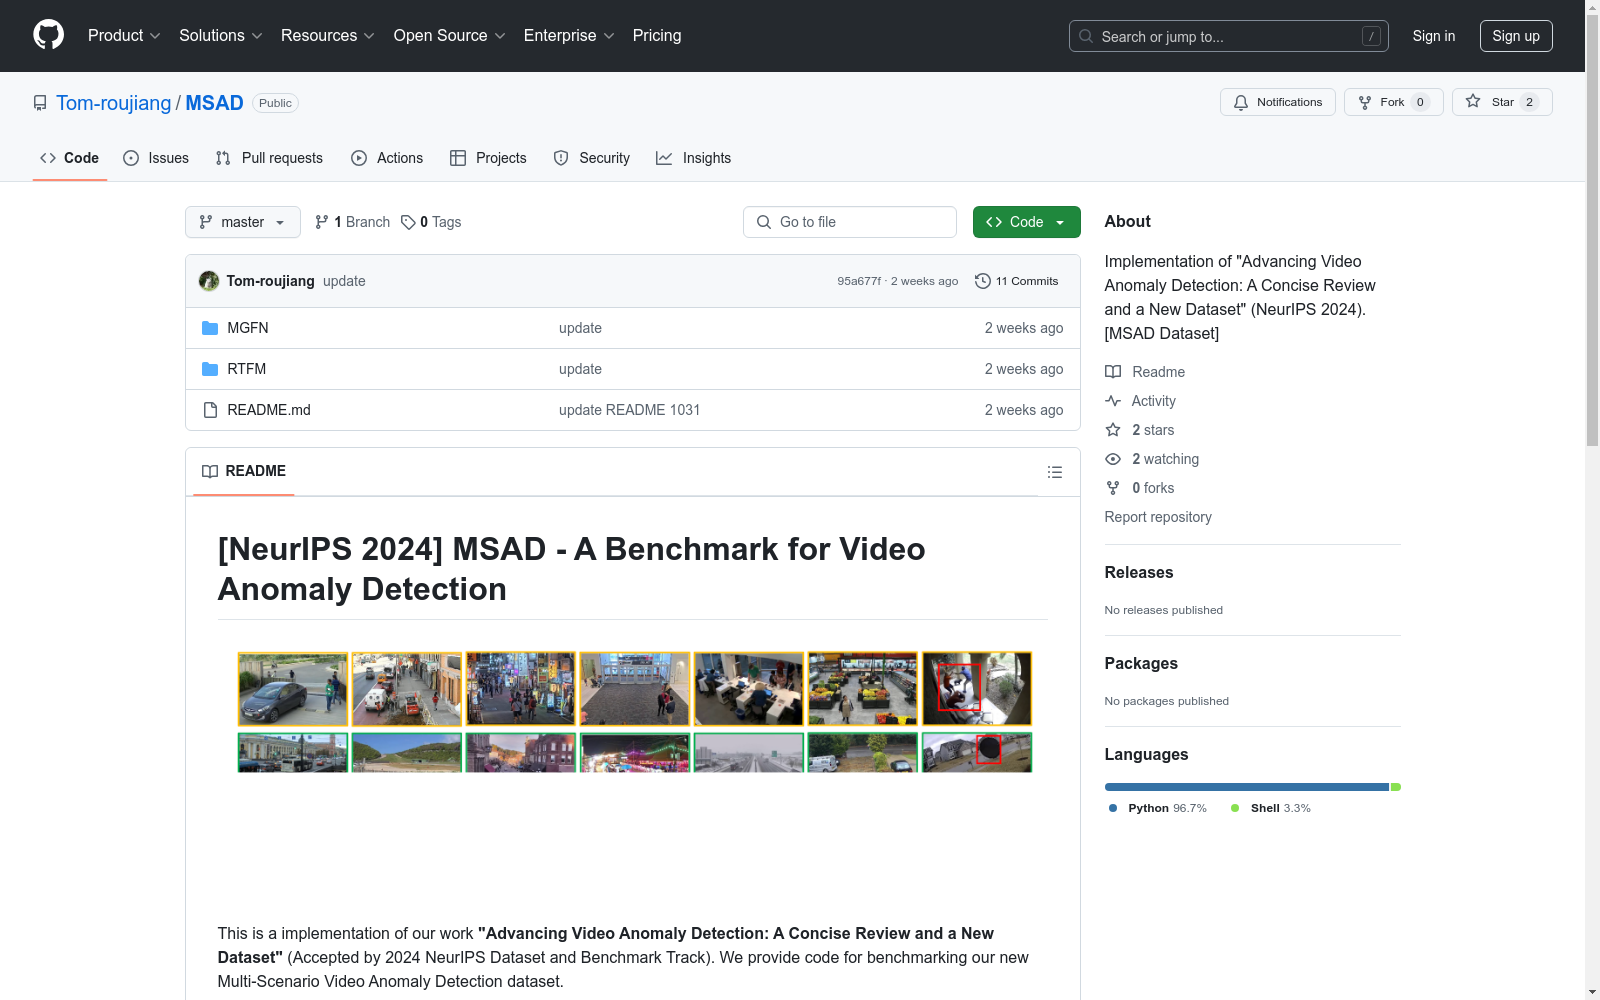Open the Enterprise dropdown
Screen dimensions: 1600x1000
(568, 36)
